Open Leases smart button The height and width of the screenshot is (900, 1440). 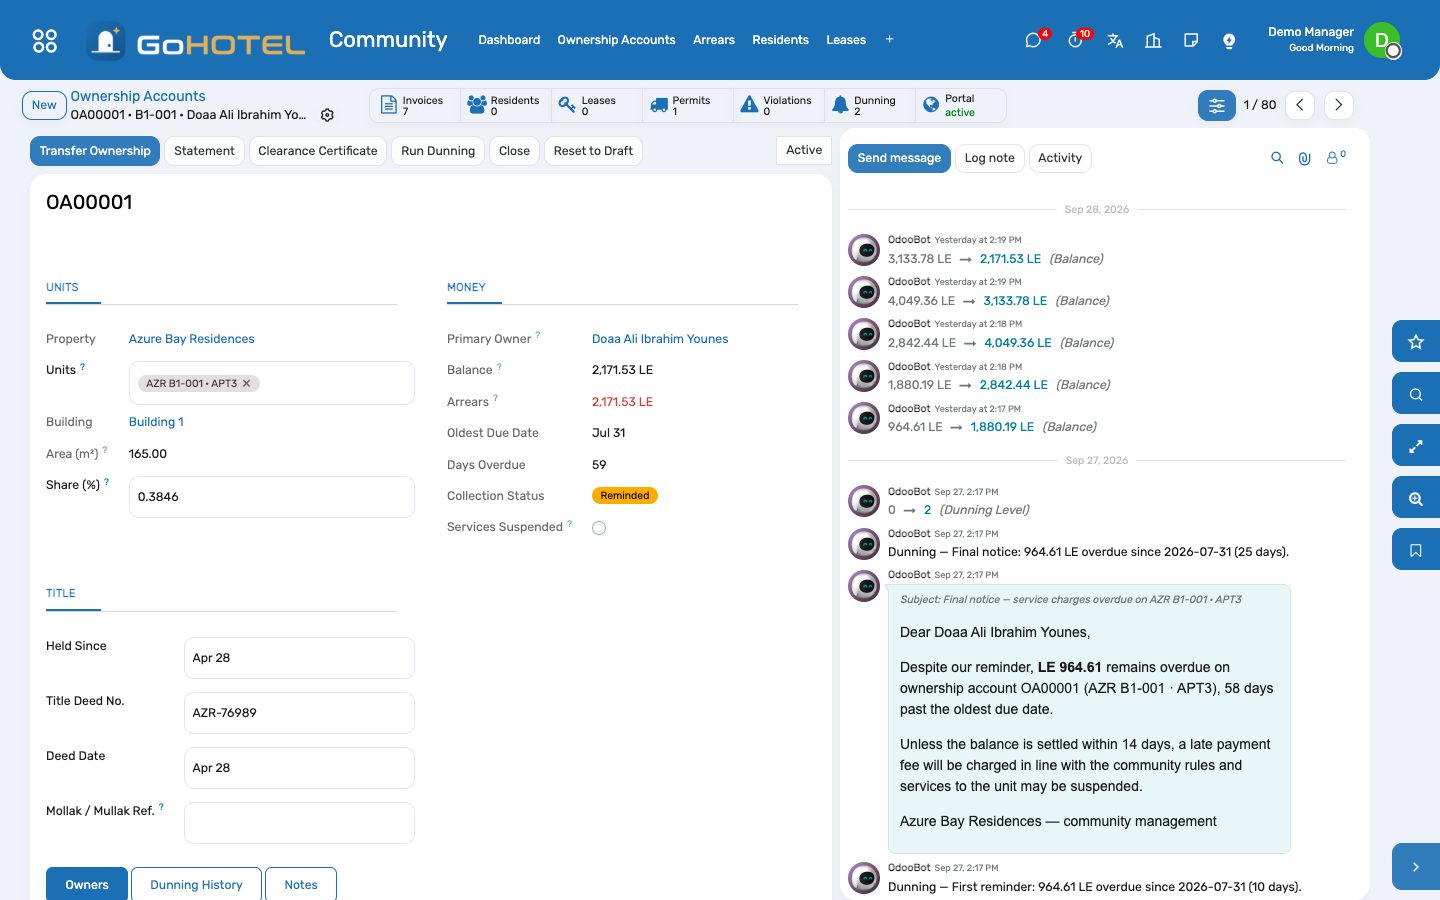tap(596, 105)
